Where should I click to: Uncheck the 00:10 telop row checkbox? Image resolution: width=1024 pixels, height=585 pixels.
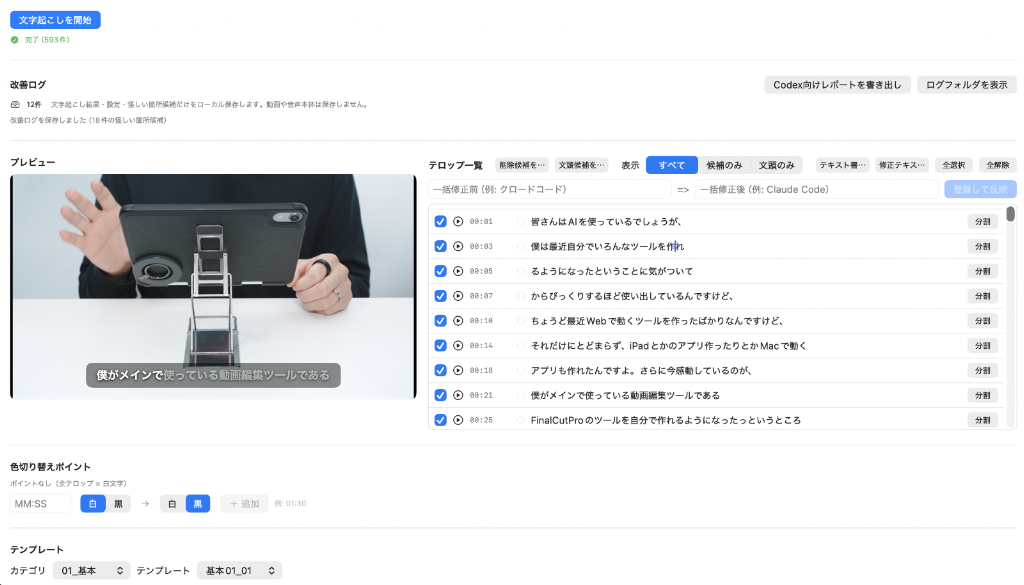pos(440,321)
